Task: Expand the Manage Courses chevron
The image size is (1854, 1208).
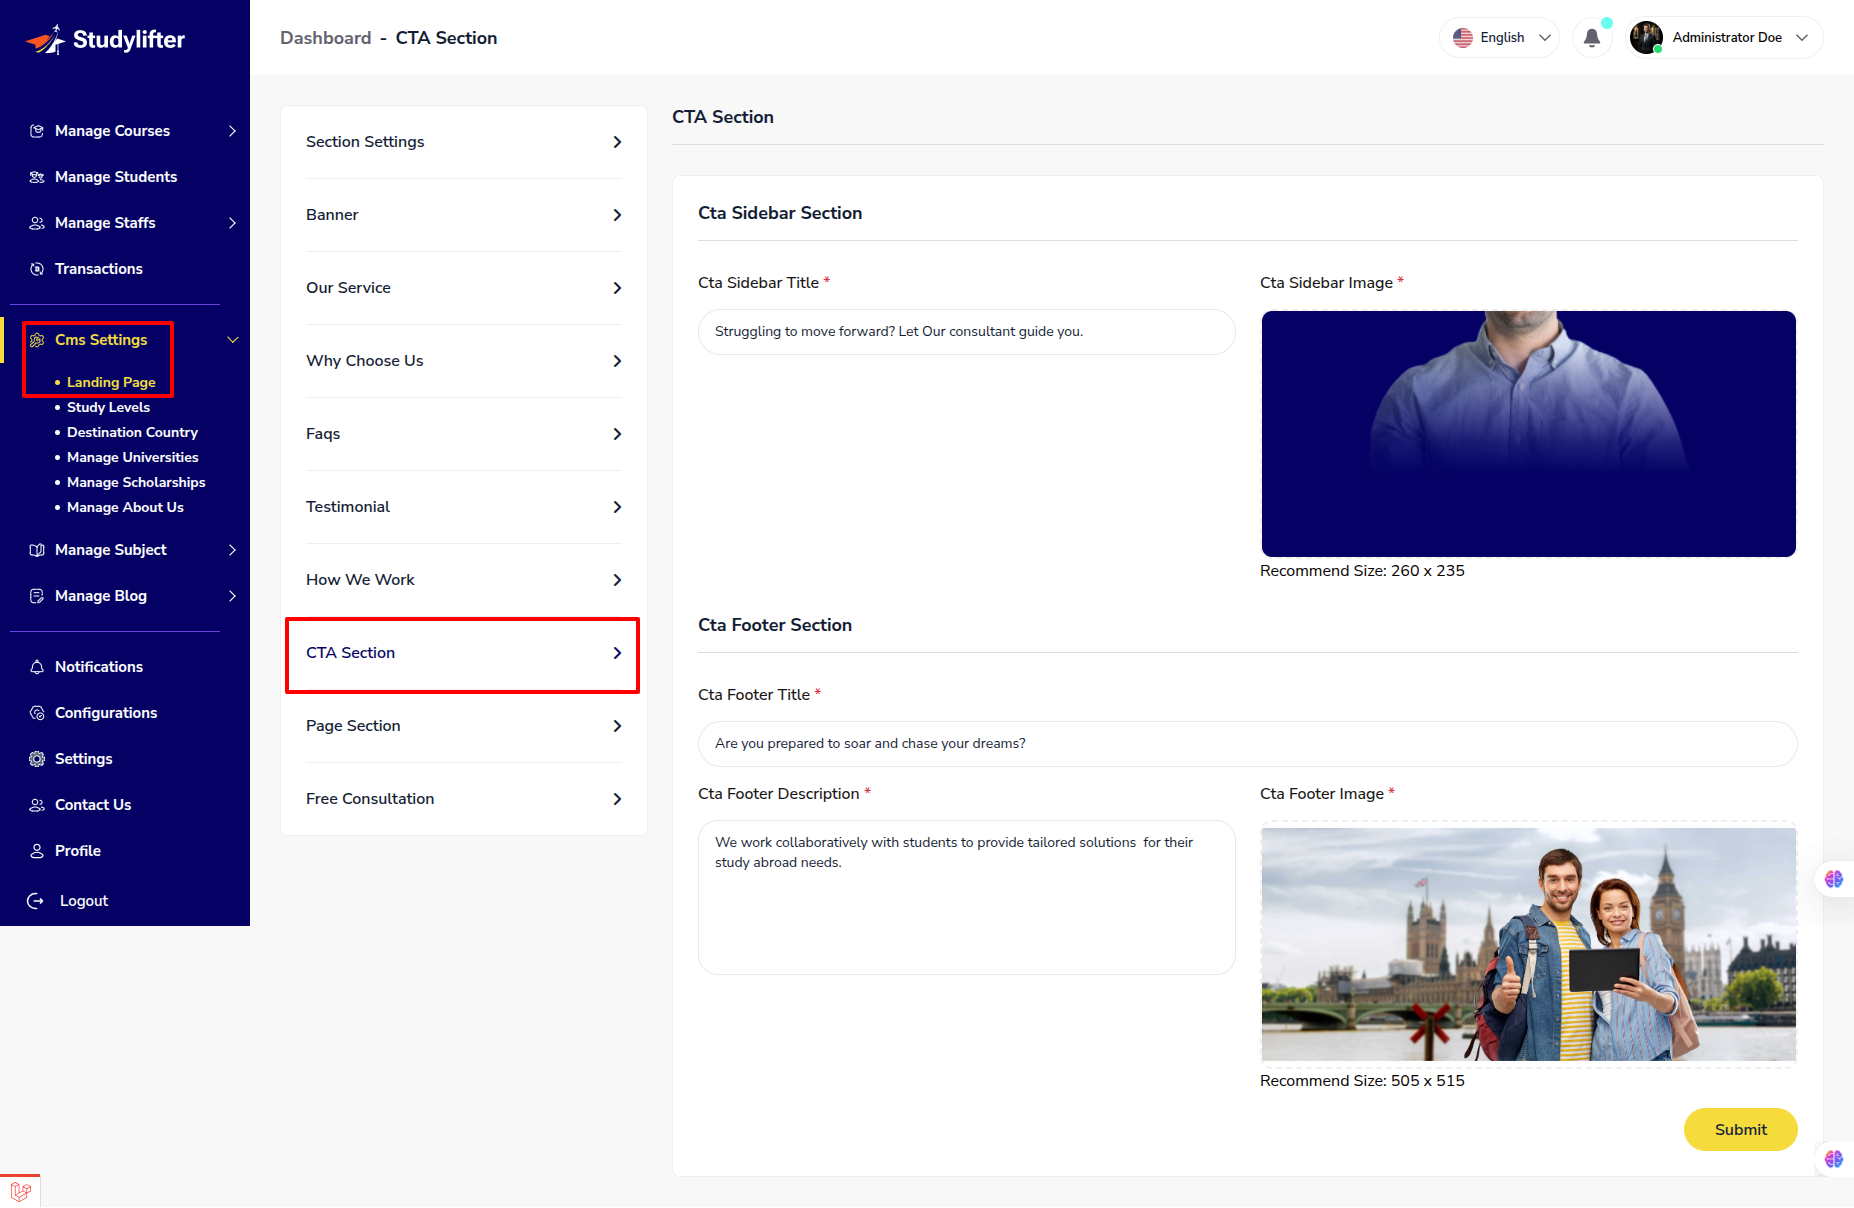Action: pos(232,131)
